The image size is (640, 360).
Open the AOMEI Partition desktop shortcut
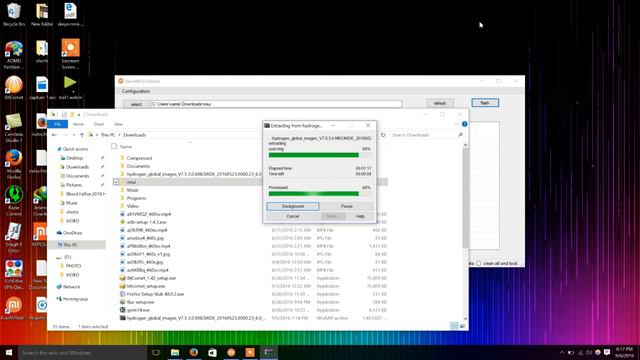tap(13, 54)
